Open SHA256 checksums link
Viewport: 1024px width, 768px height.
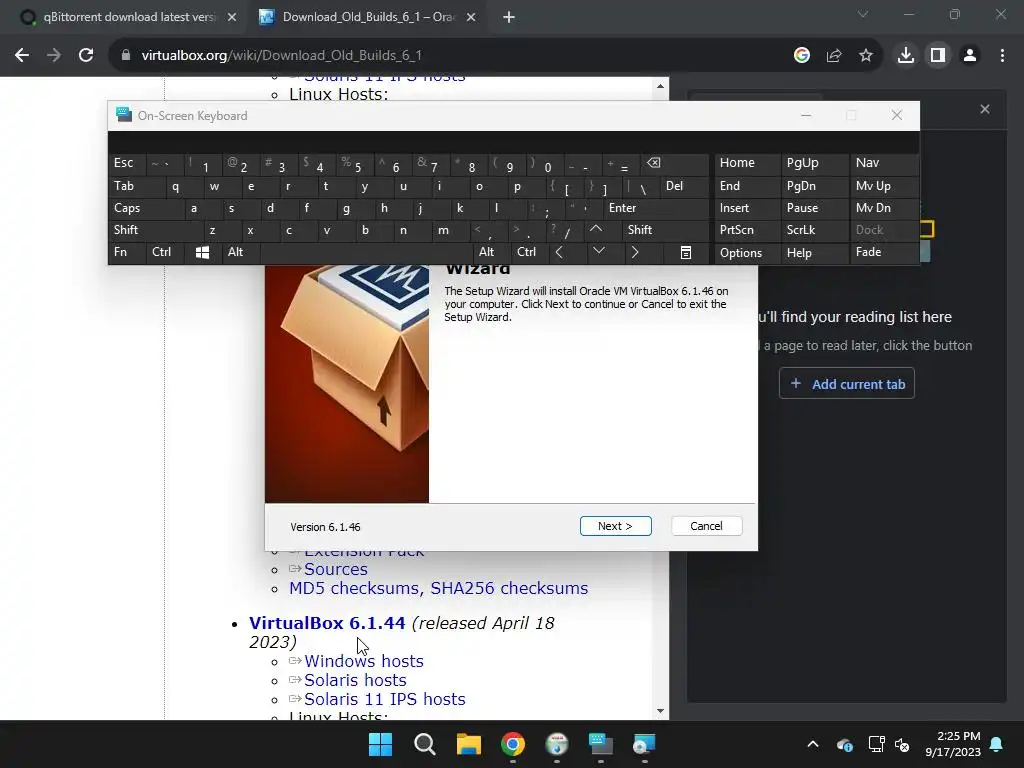coord(509,588)
